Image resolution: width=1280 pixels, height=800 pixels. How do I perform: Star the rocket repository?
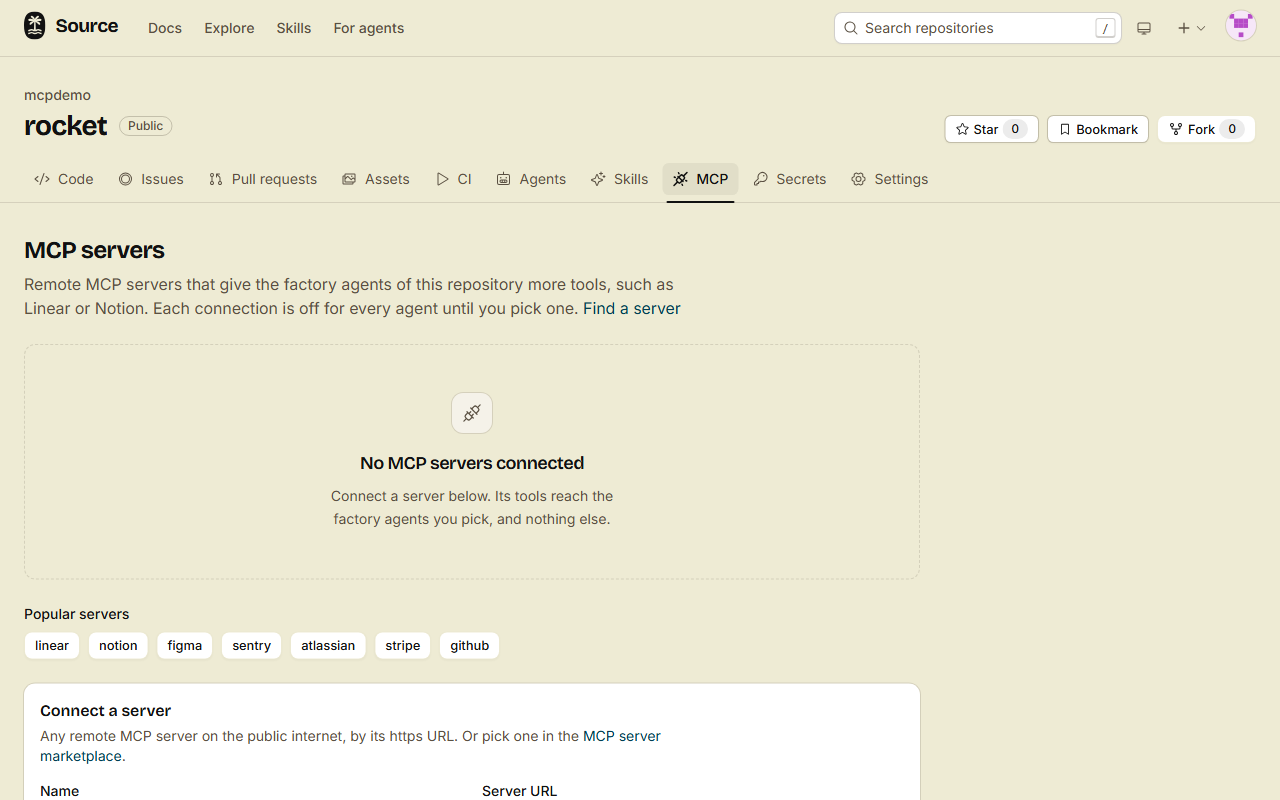991,129
